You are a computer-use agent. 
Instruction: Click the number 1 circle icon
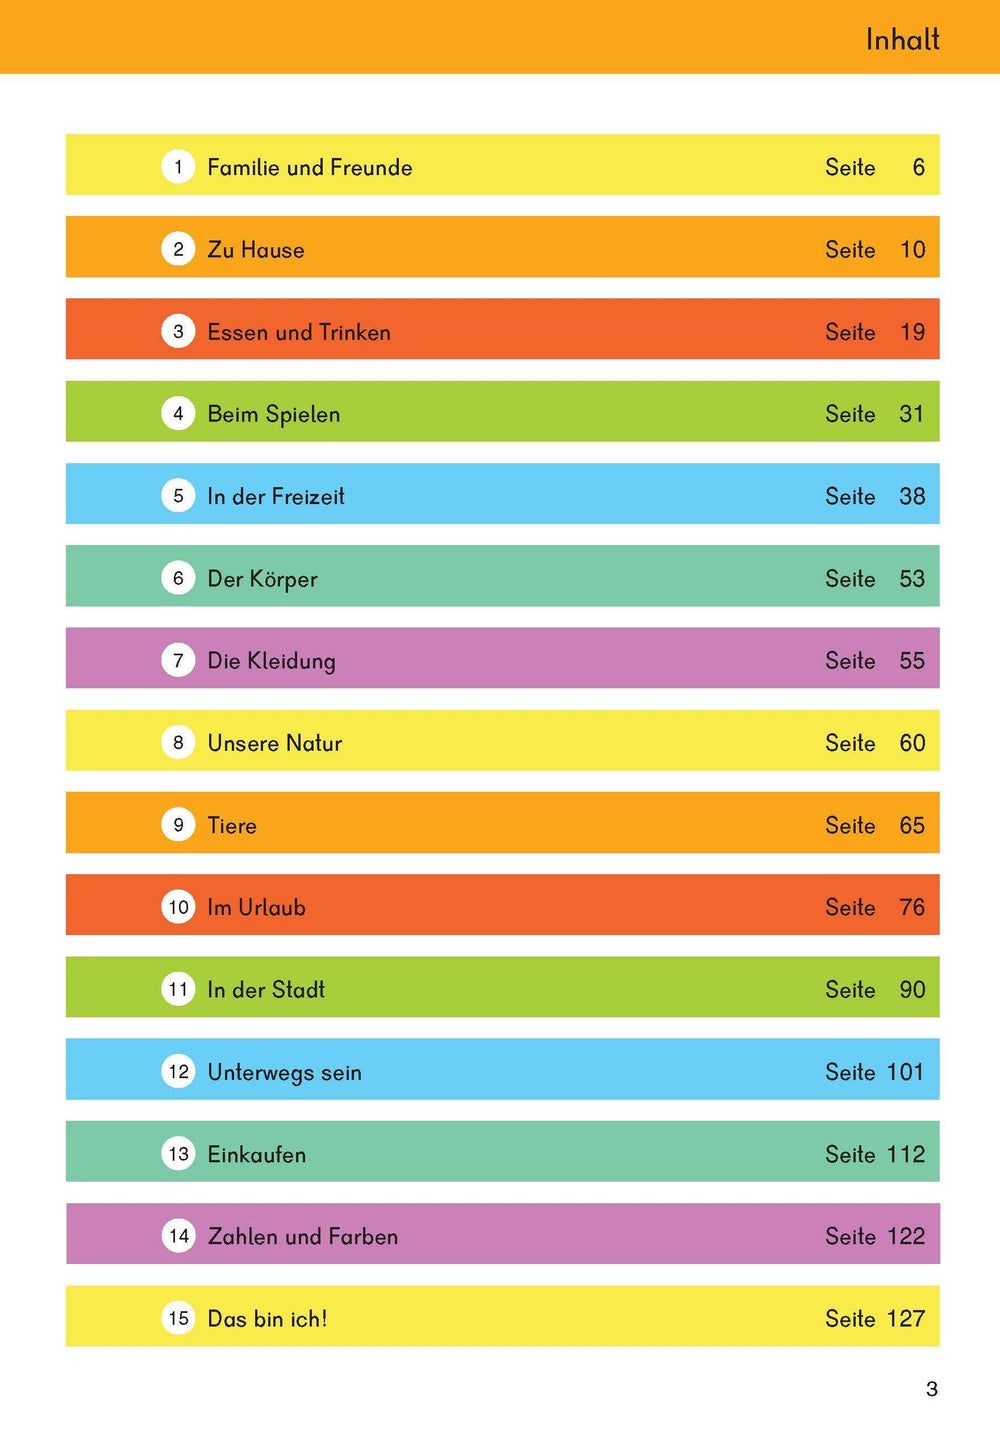(x=178, y=166)
